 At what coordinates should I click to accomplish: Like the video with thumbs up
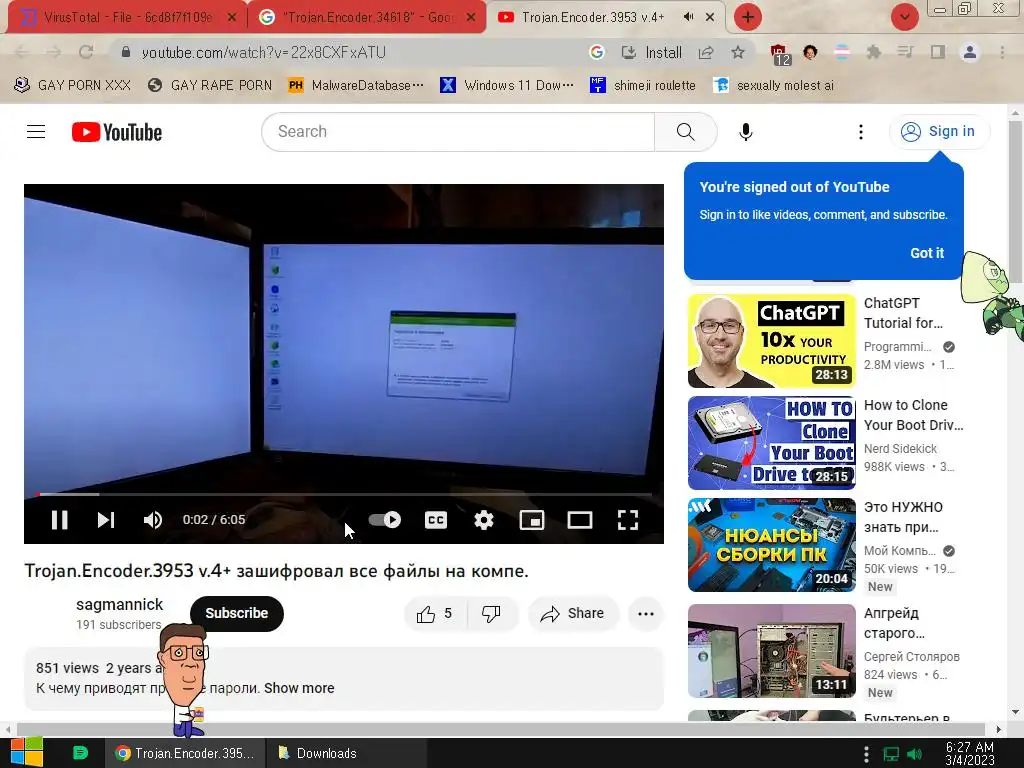[x=436, y=613]
